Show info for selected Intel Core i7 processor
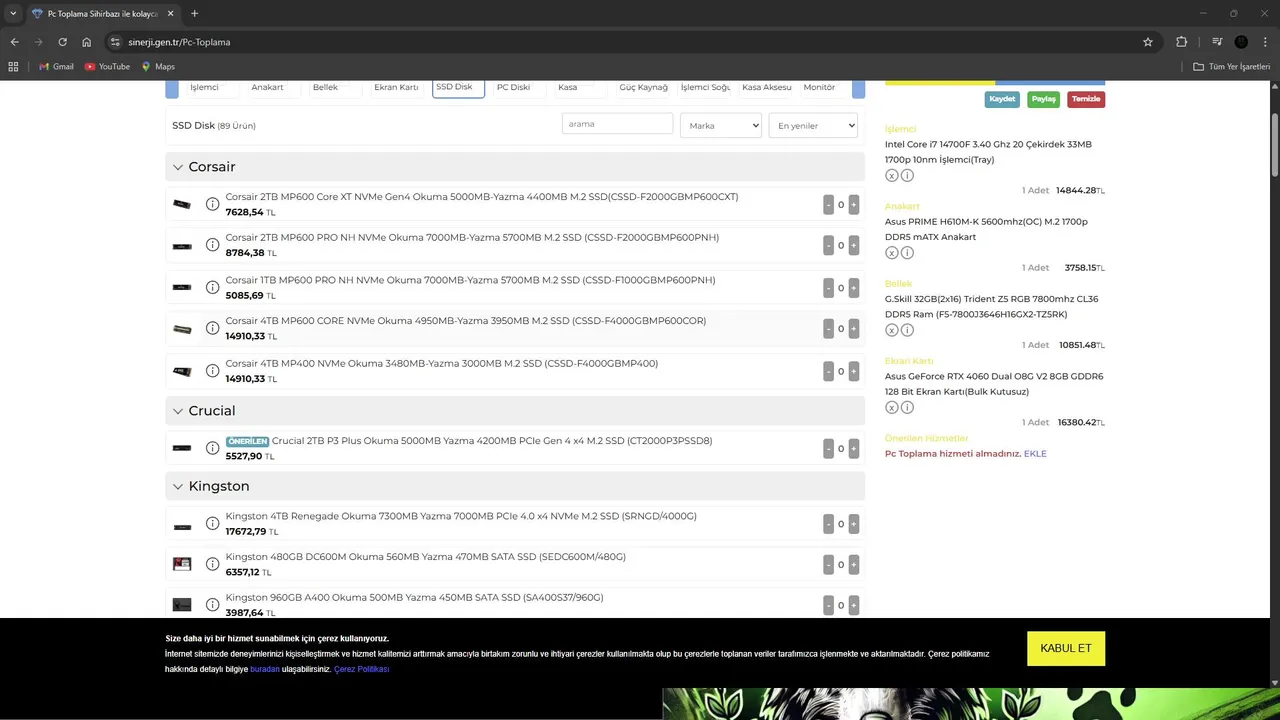1280x720 pixels. [x=907, y=175]
